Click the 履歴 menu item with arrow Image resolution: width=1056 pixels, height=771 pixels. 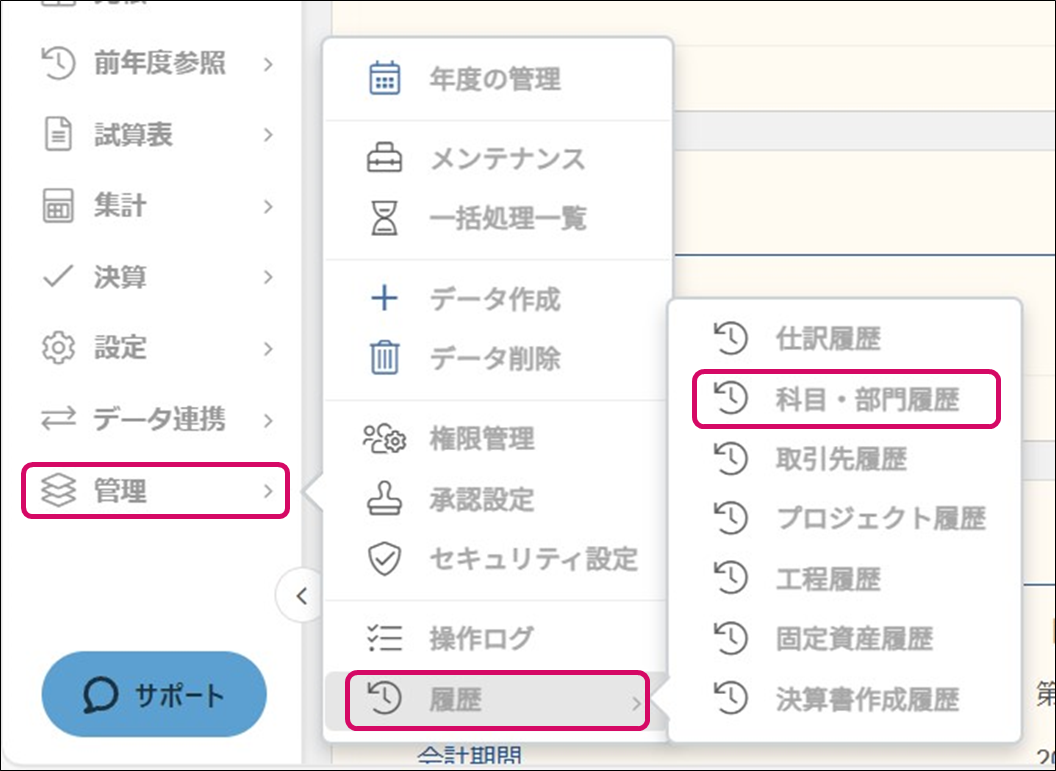point(497,700)
